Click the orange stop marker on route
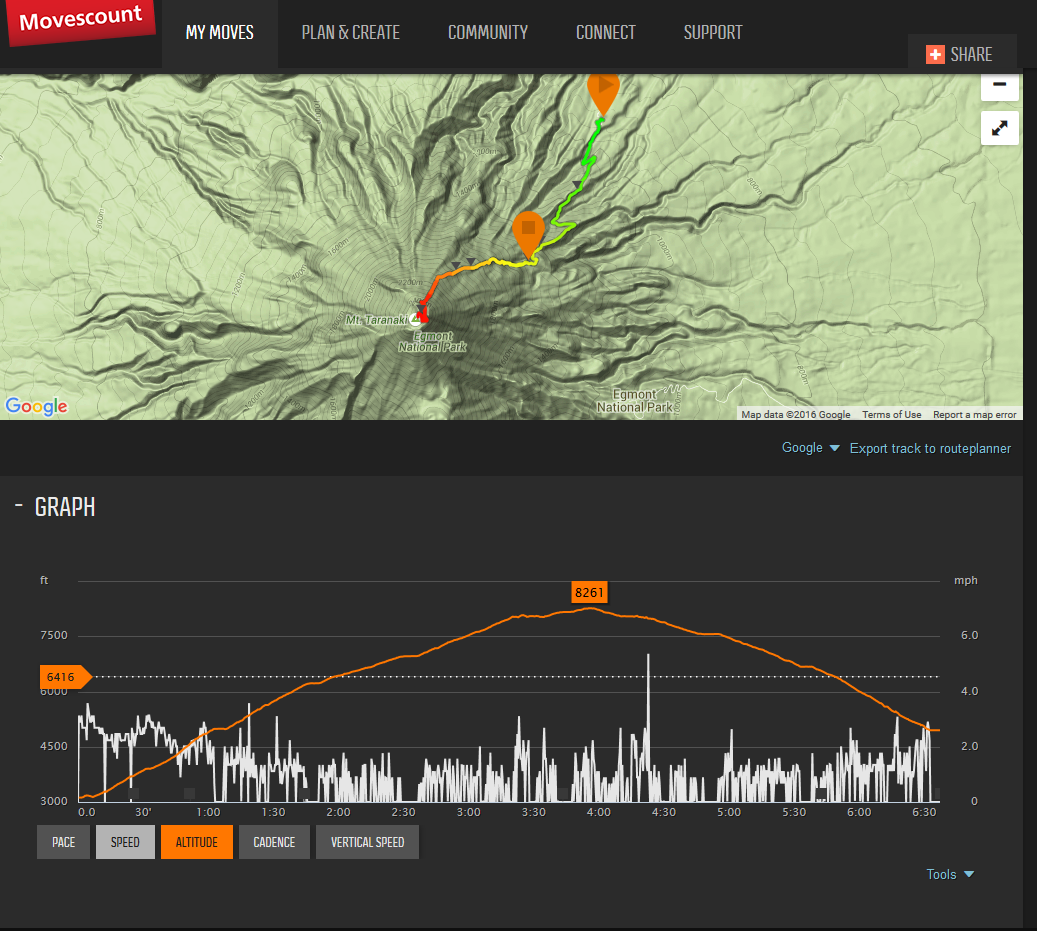 pos(528,229)
